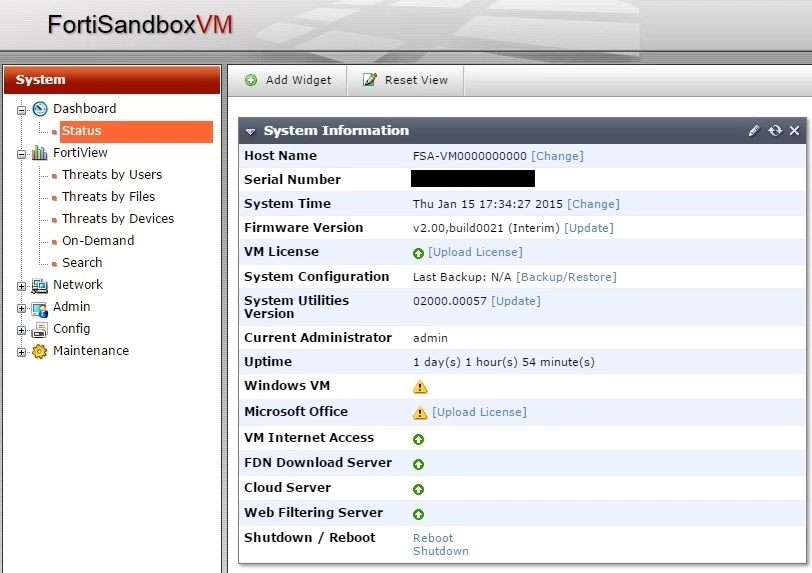Click the Add Widget button
The height and width of the screenshot is (573, 812).
pyautogui.click(x=288, y=80)
